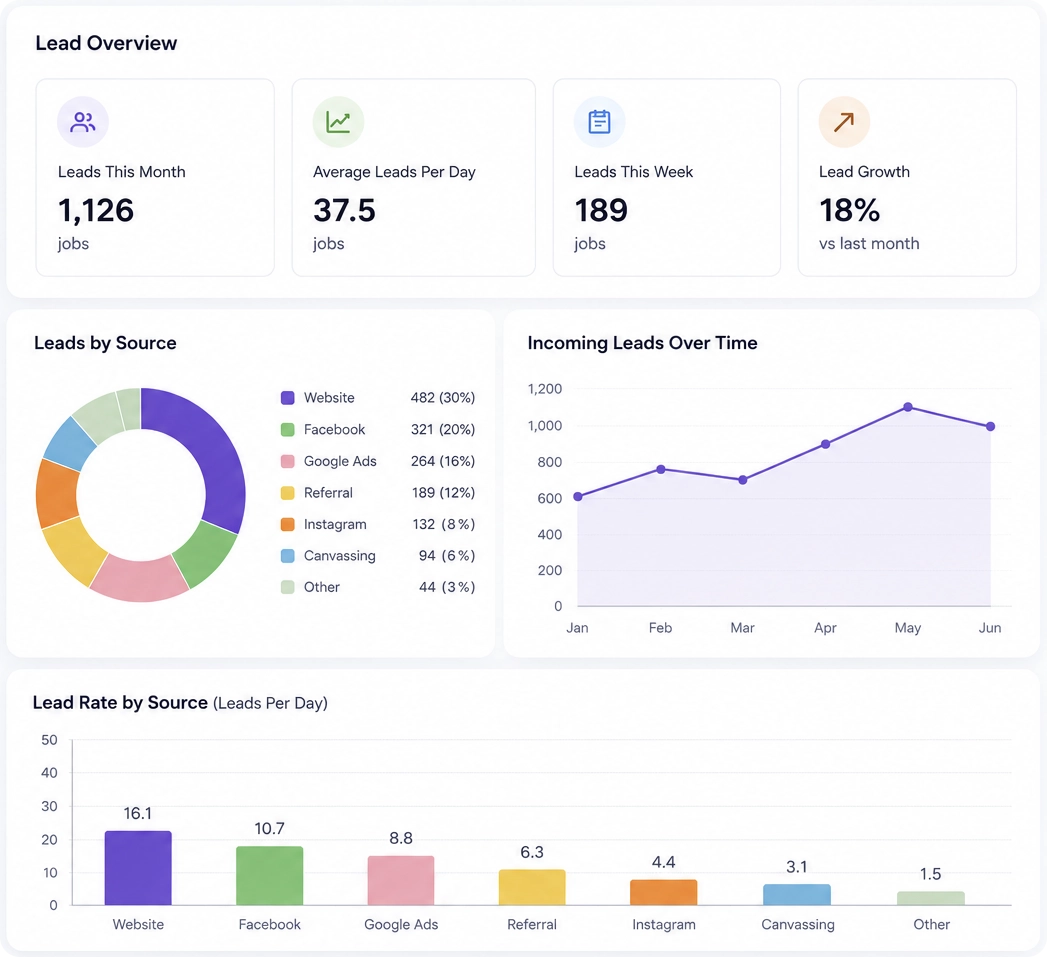Click the '189 (12%)' Referral count
1047x957 pixels.
(443, 493)
